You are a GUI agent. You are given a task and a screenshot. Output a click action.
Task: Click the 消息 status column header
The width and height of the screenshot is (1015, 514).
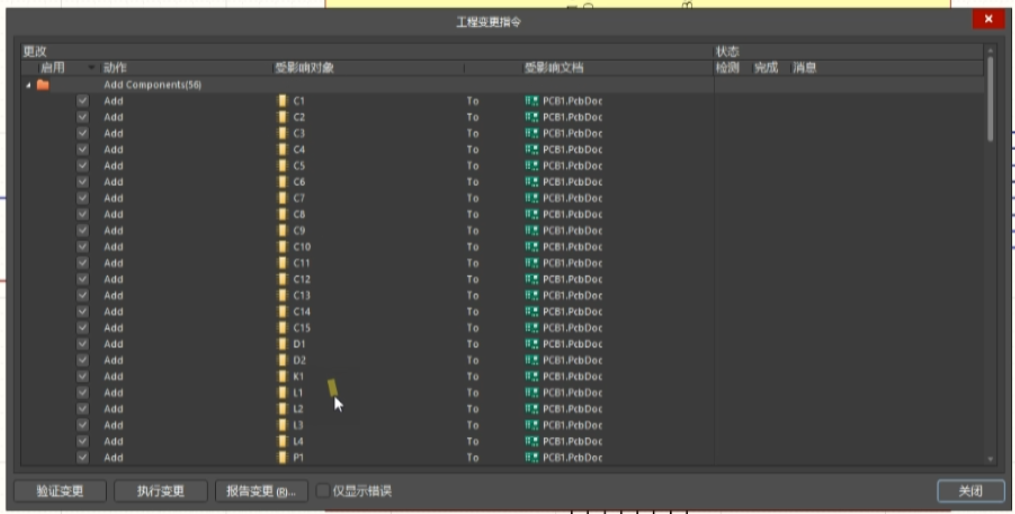(x=805, y=68)
